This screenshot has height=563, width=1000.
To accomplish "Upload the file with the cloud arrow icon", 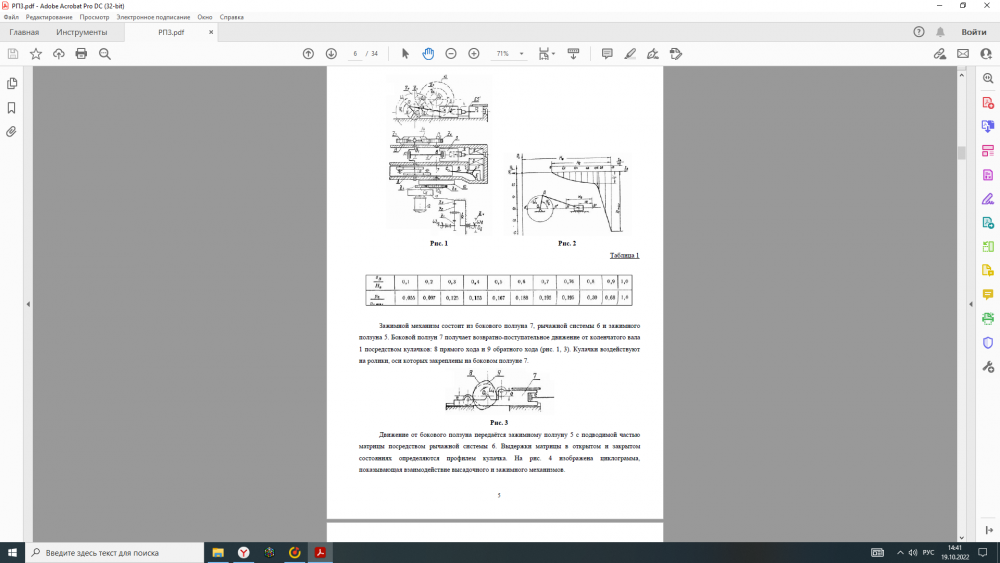I will [x=59, y=54].
